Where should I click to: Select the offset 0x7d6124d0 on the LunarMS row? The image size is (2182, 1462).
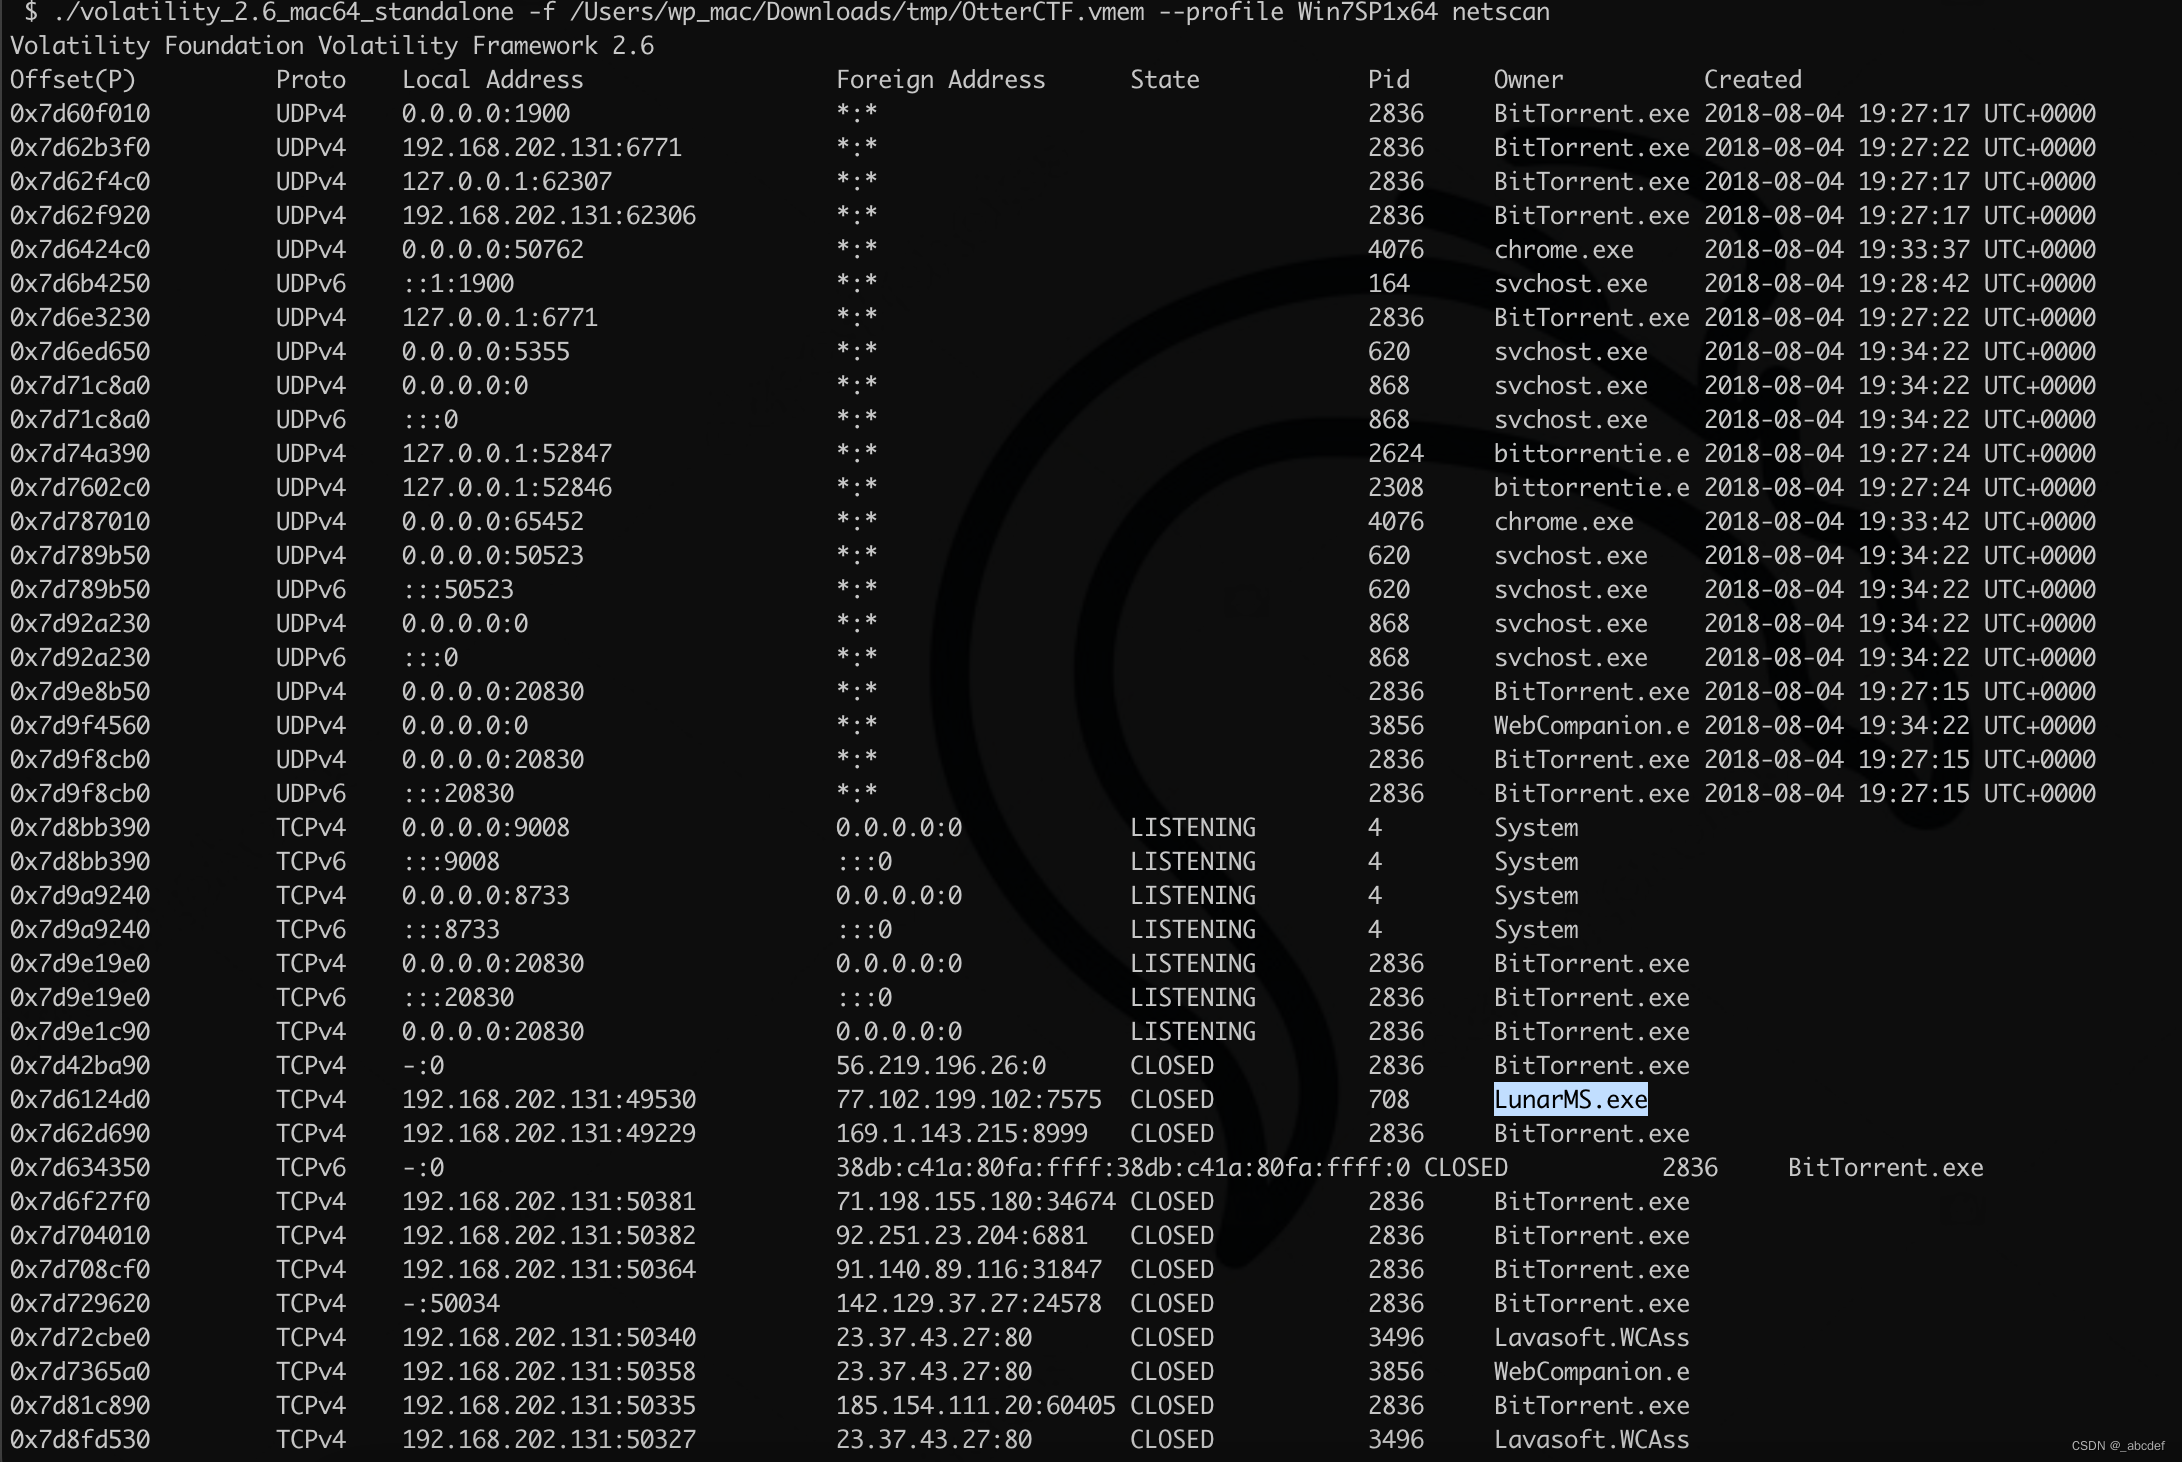pos(80,1099)
